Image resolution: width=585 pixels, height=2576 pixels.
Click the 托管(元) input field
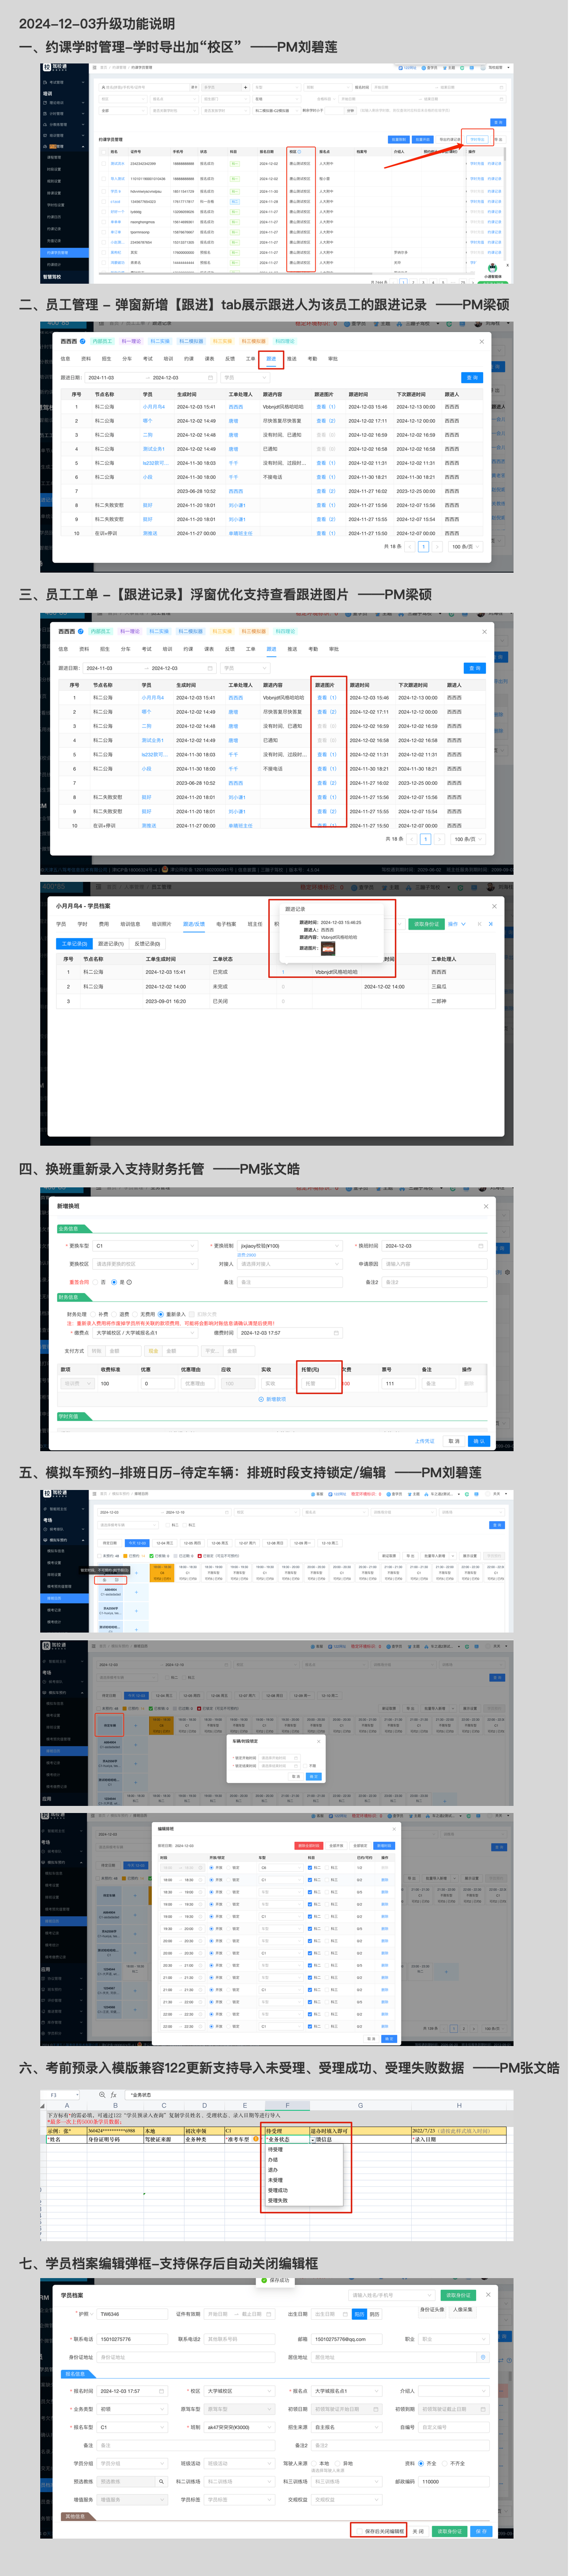tap(319, 1384)
